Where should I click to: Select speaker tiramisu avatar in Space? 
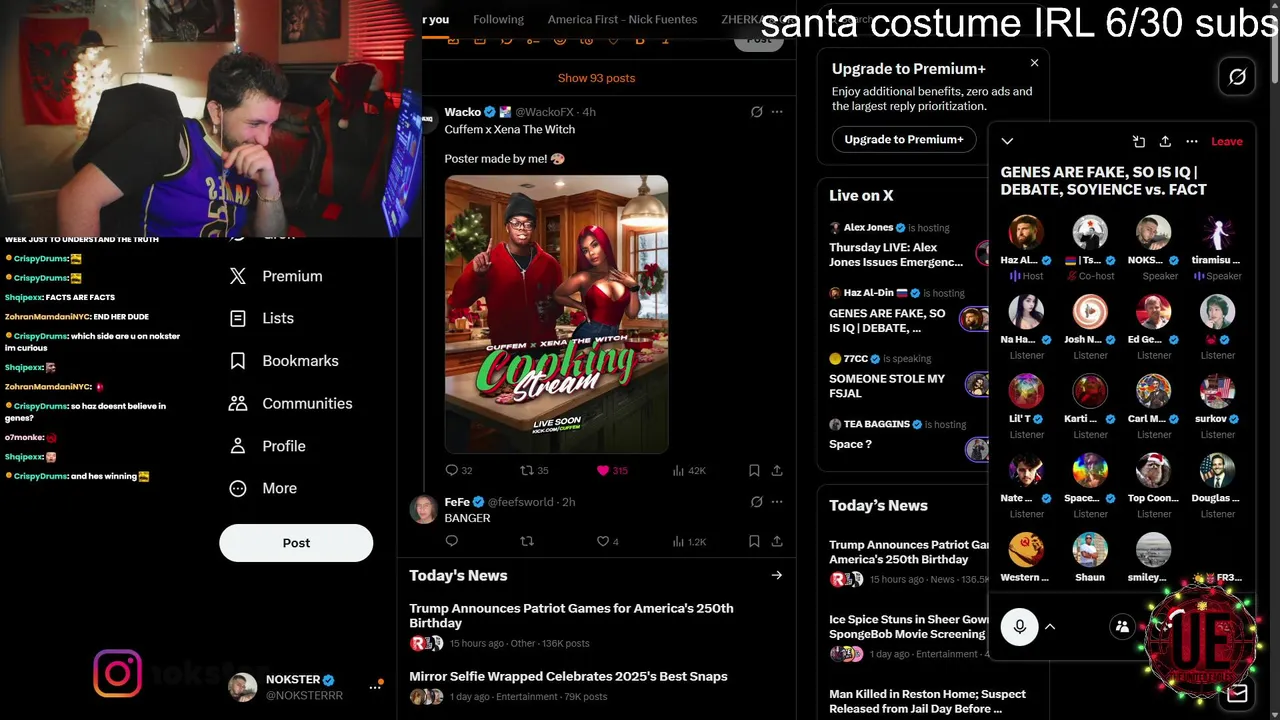(1217, 232)
